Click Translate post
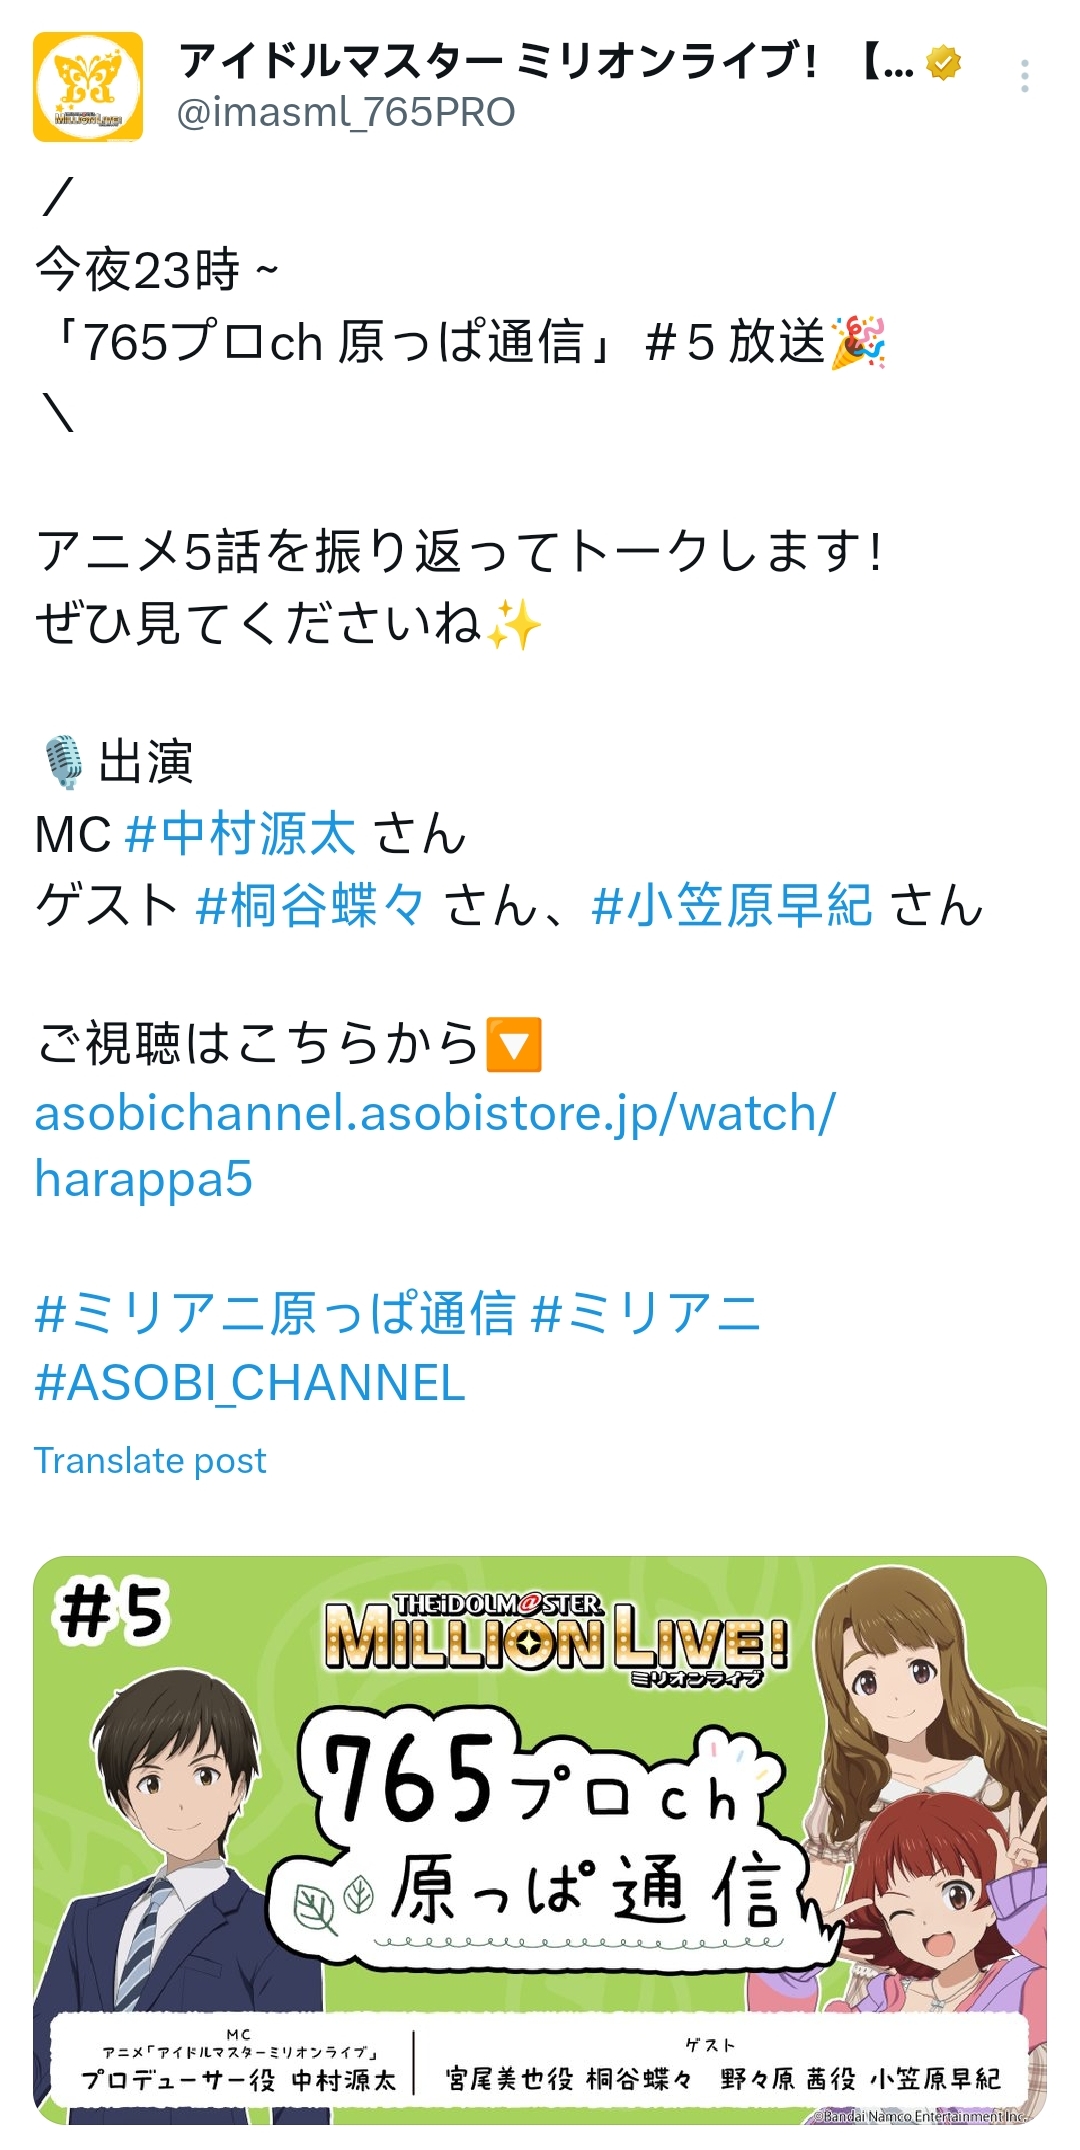 tap(150, 1461)
